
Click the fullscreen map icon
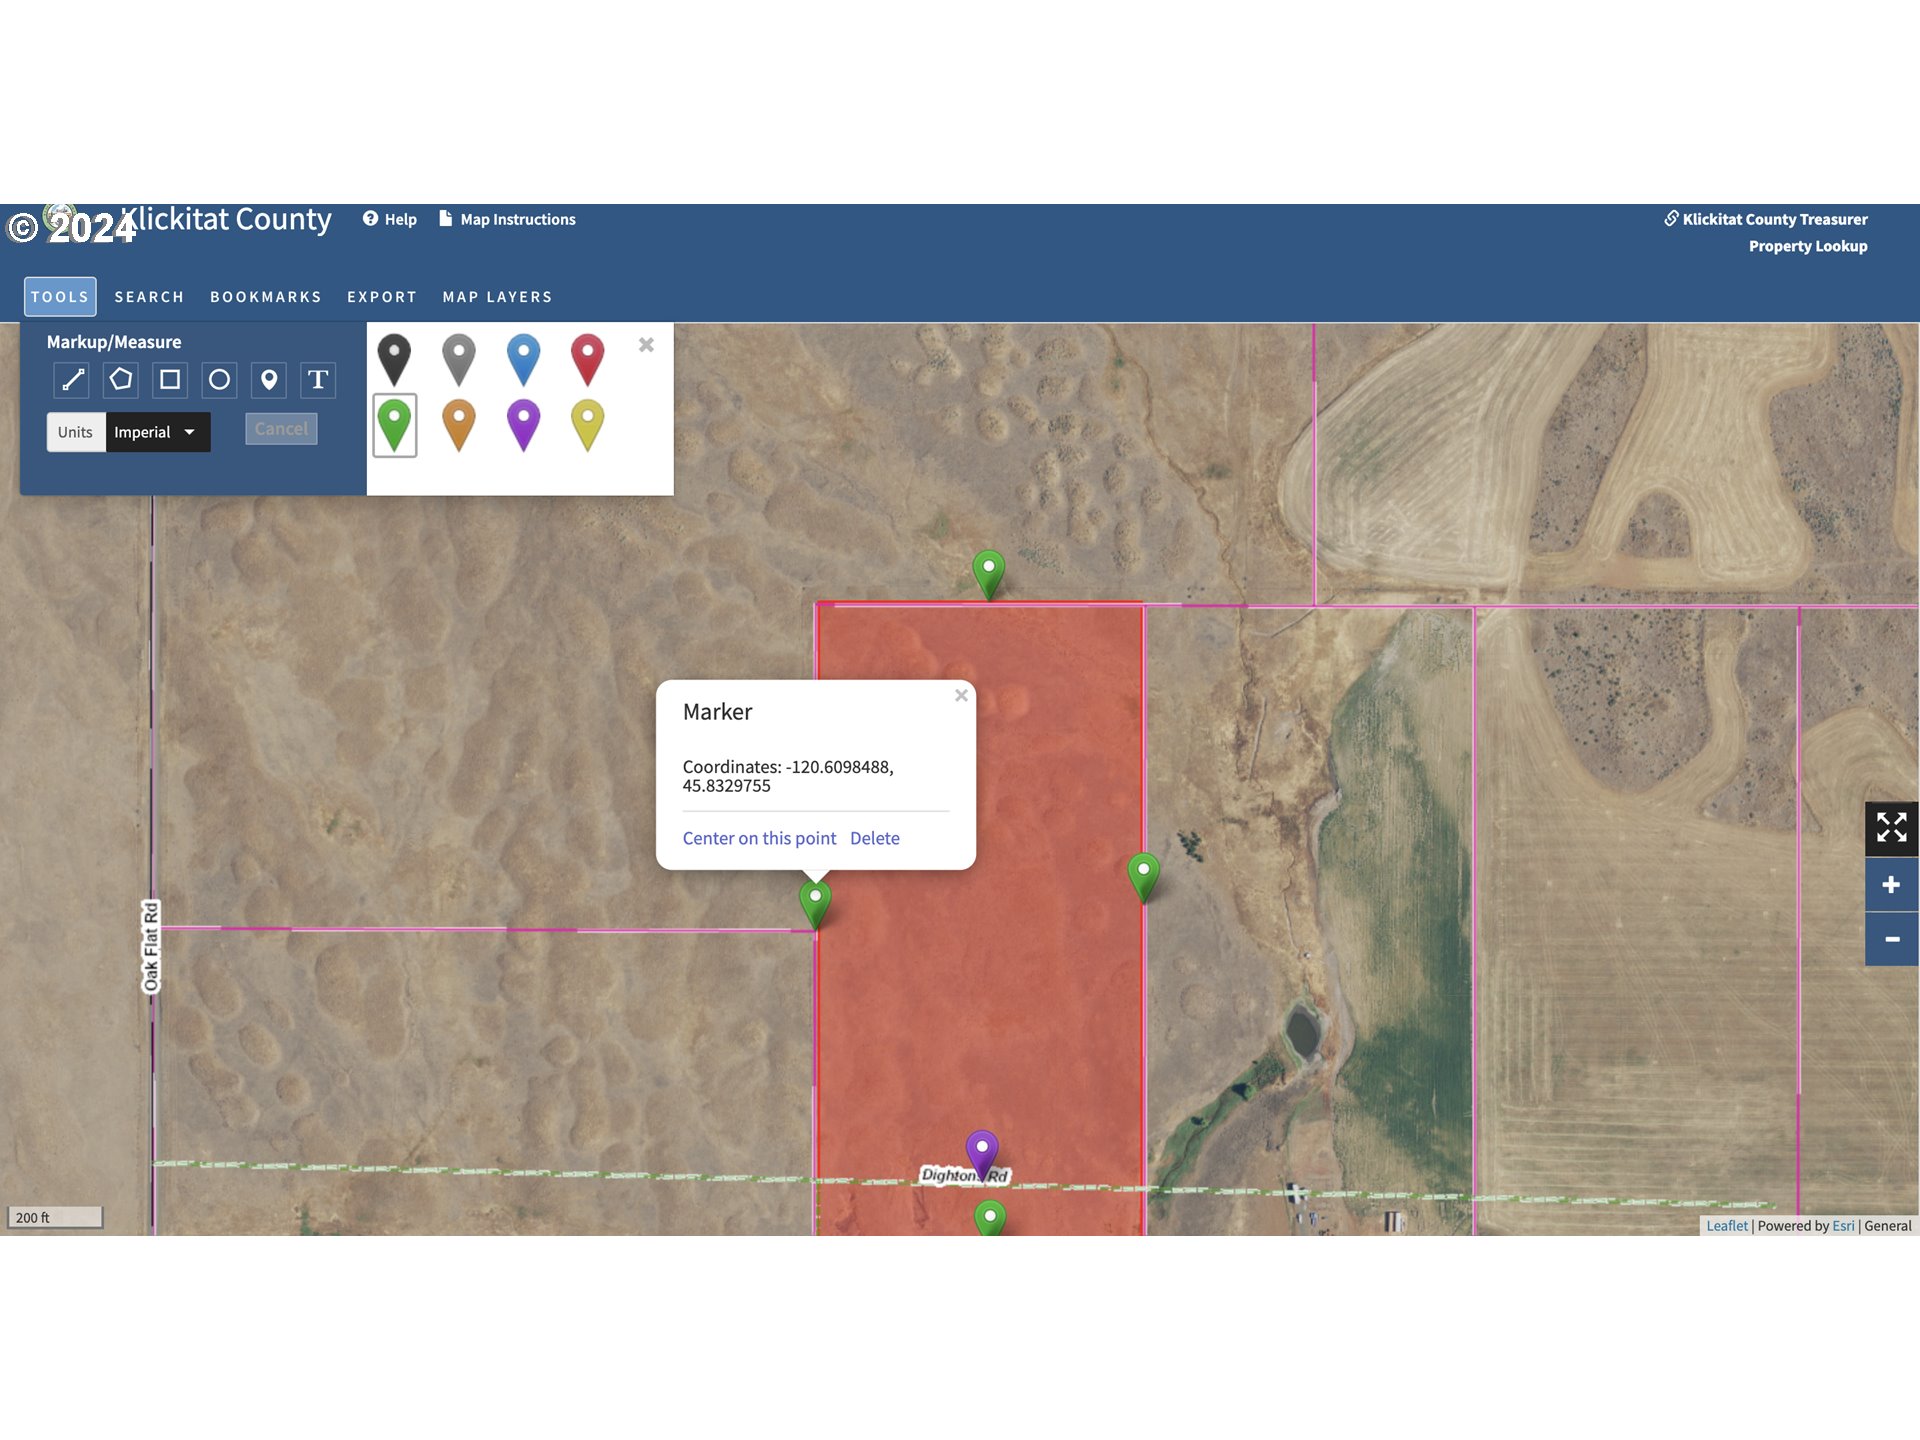pos(1890,827)
